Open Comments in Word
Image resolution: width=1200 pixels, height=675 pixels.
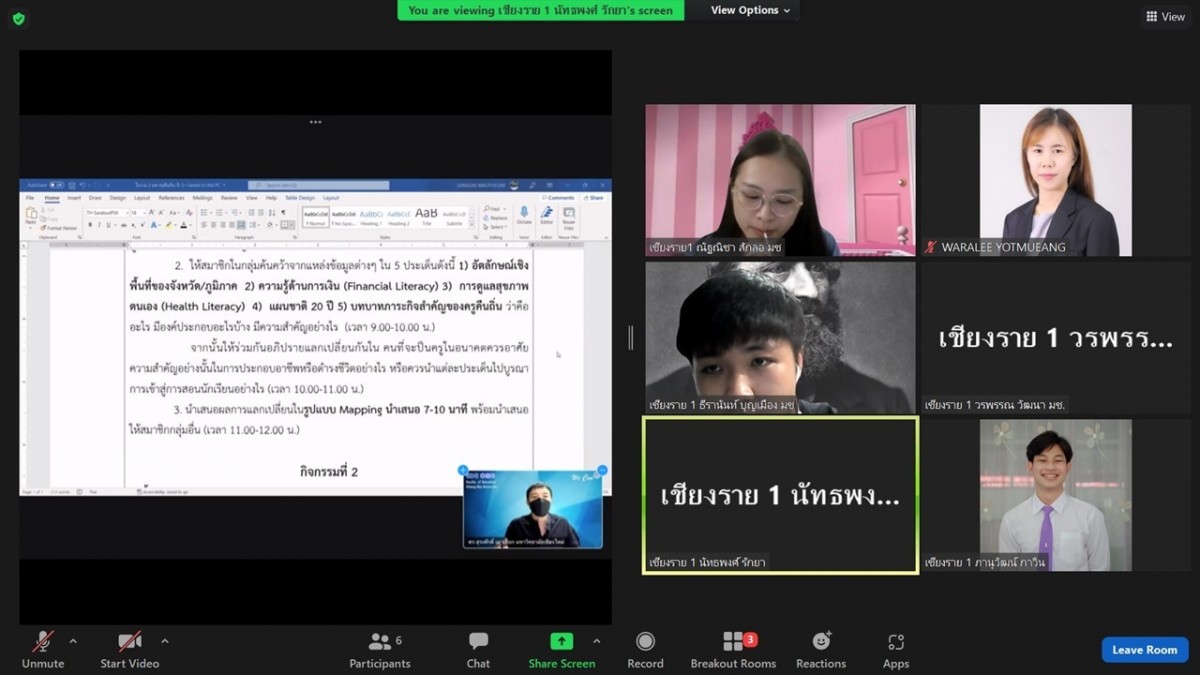click(x=559, y=198)
